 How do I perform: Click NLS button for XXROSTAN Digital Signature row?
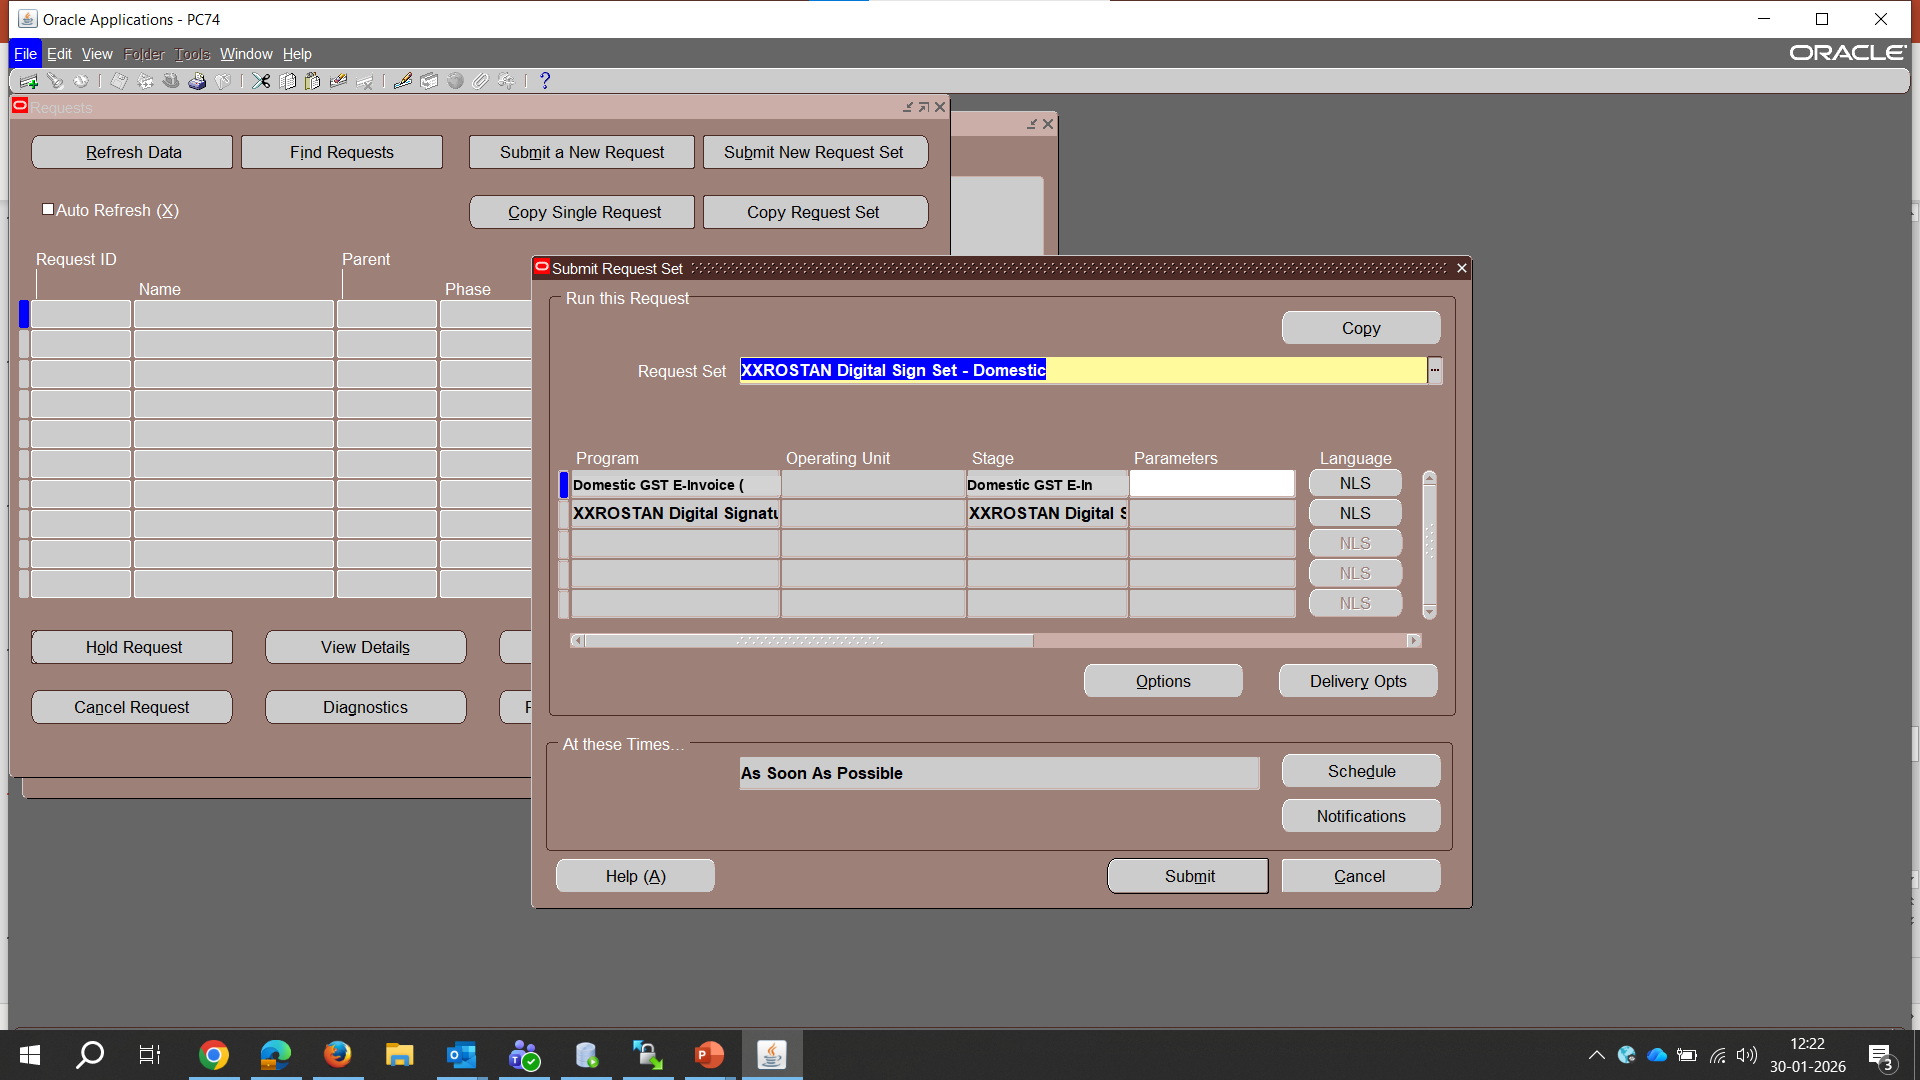1355,513
